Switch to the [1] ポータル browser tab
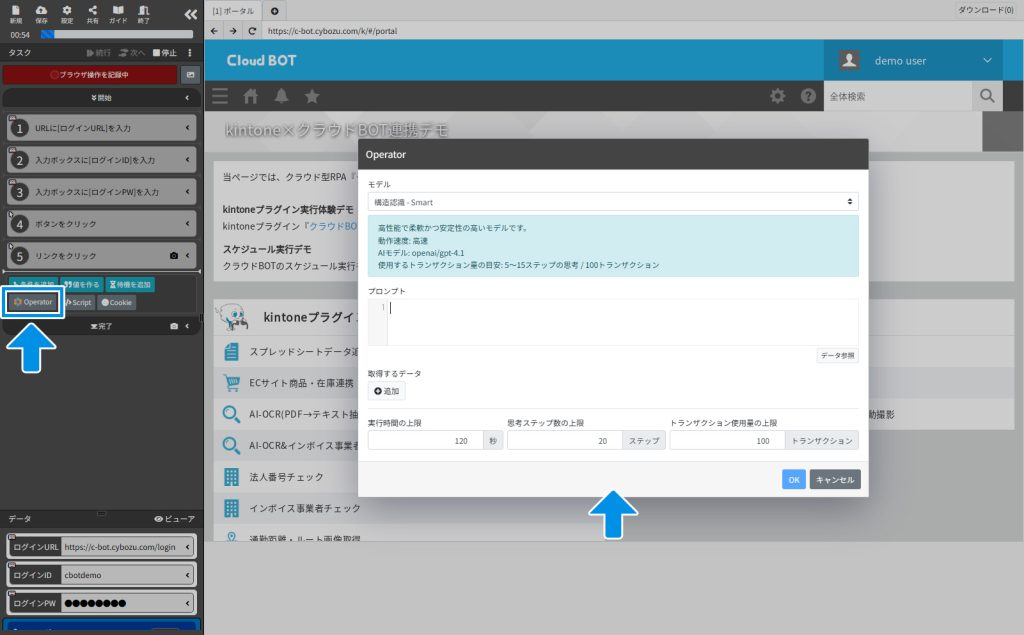The width and height of the screenshot is (1024, 635). (x=233, y=11)
